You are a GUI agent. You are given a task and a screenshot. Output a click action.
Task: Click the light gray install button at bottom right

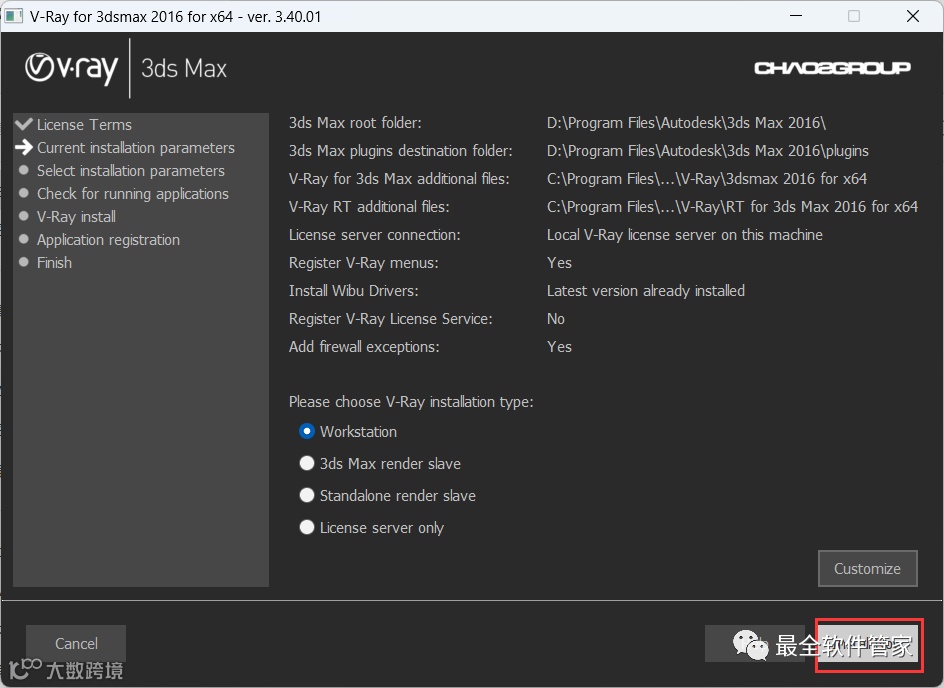pyautogui.click(x=868, y=645)
